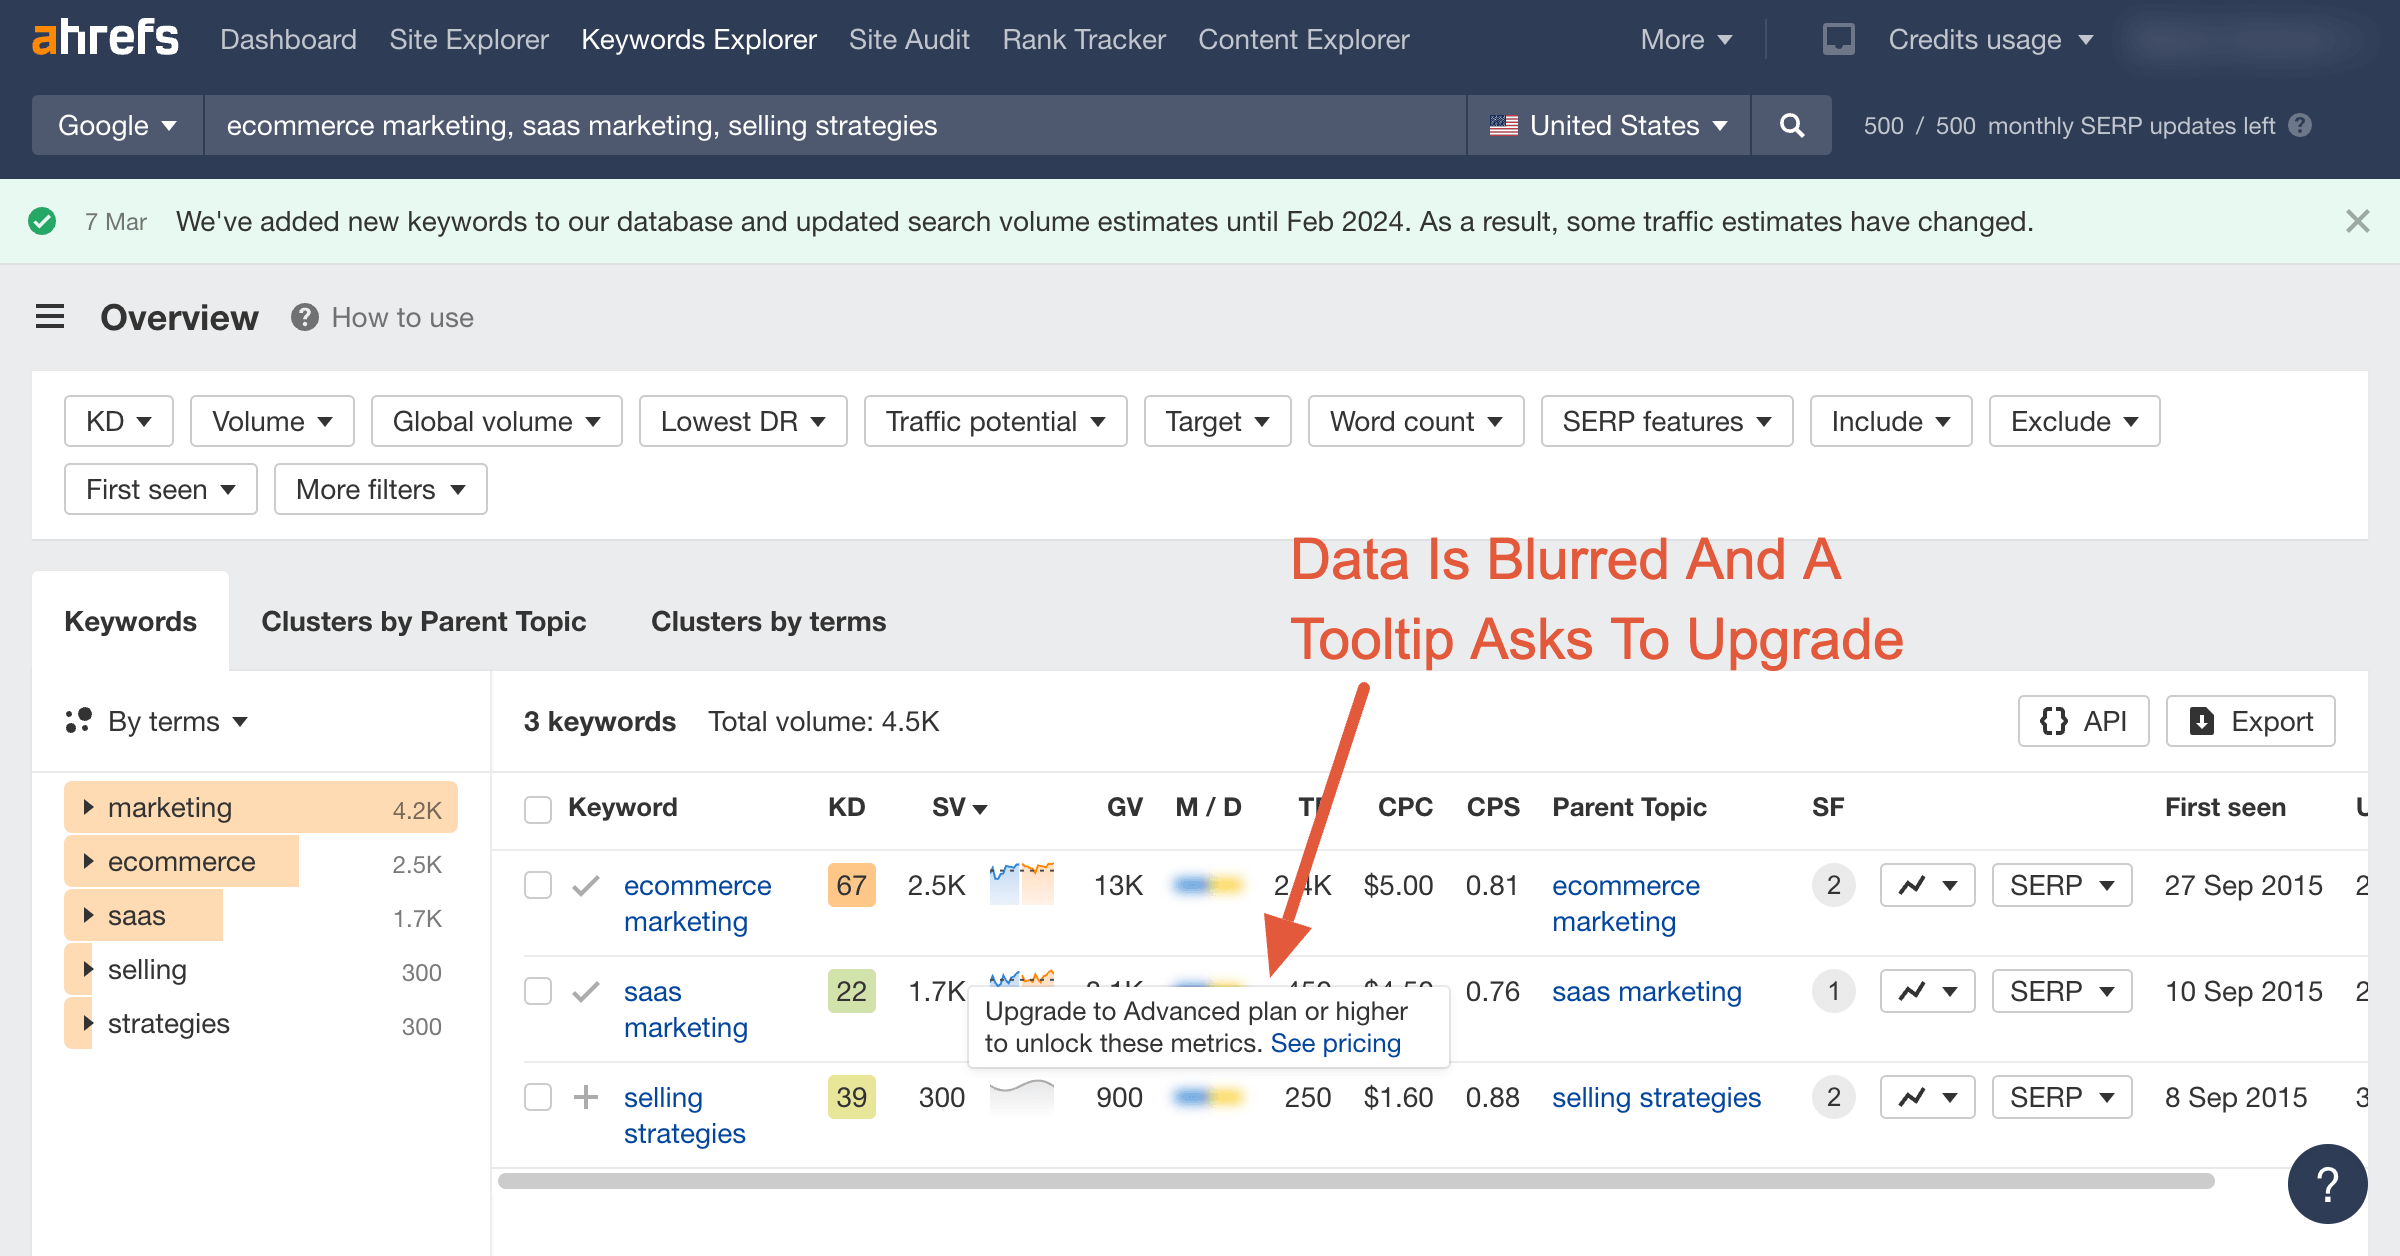Open the KD filter dropdown
2400x1256 pixels.
(x=119, y=421)
